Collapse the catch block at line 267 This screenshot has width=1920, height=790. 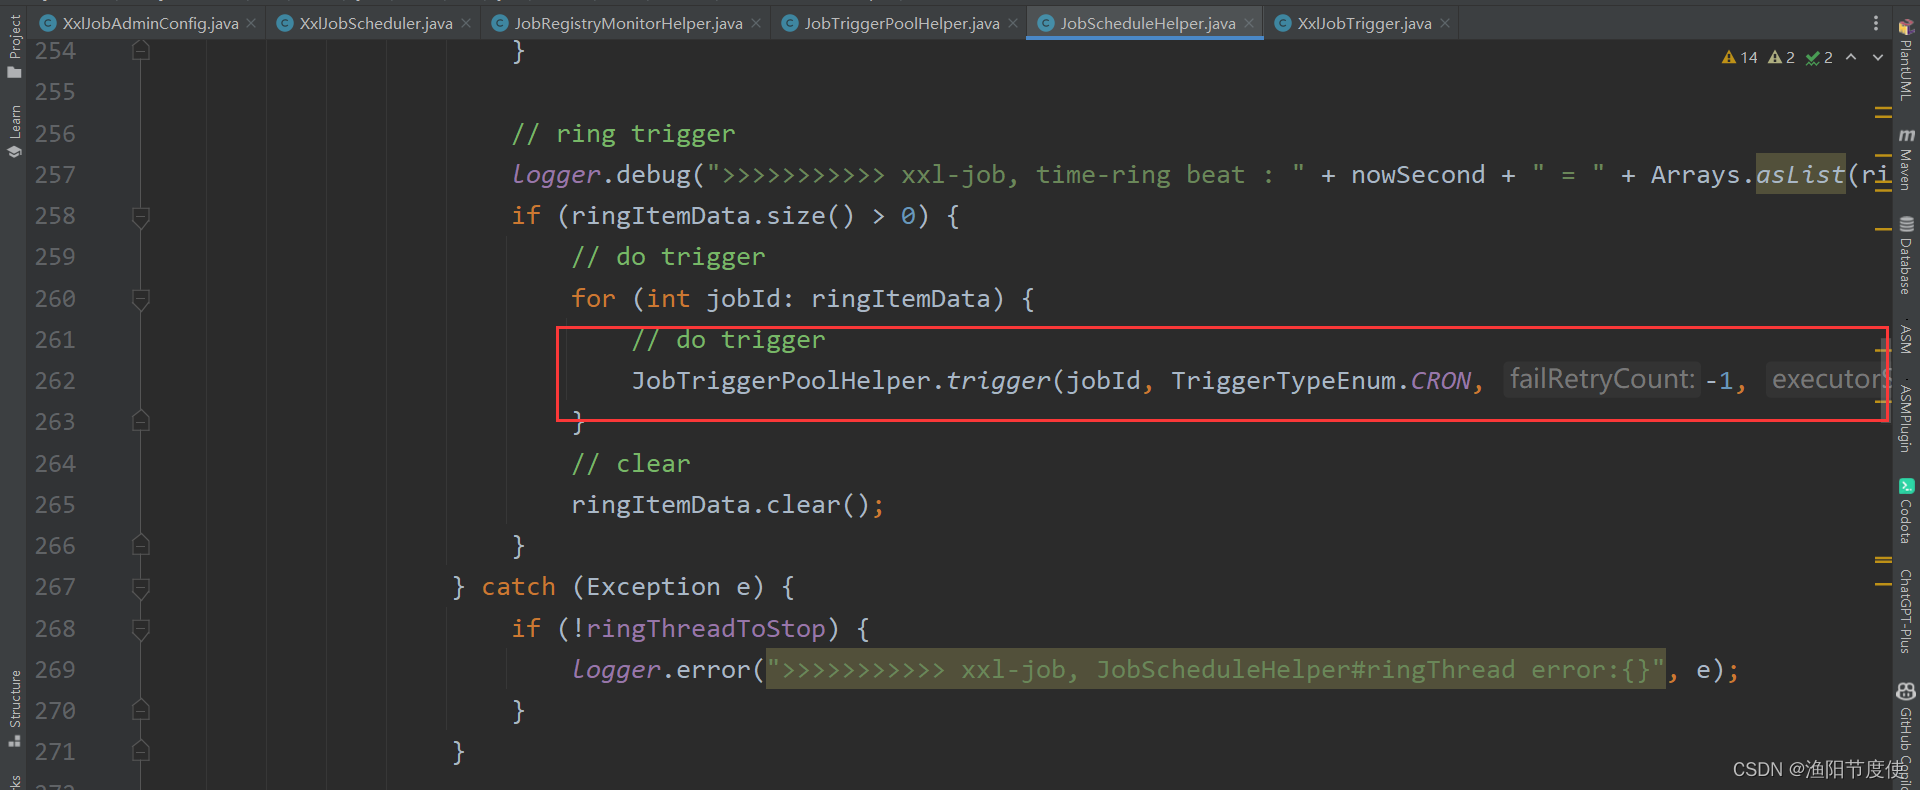[x=141, y=587]
